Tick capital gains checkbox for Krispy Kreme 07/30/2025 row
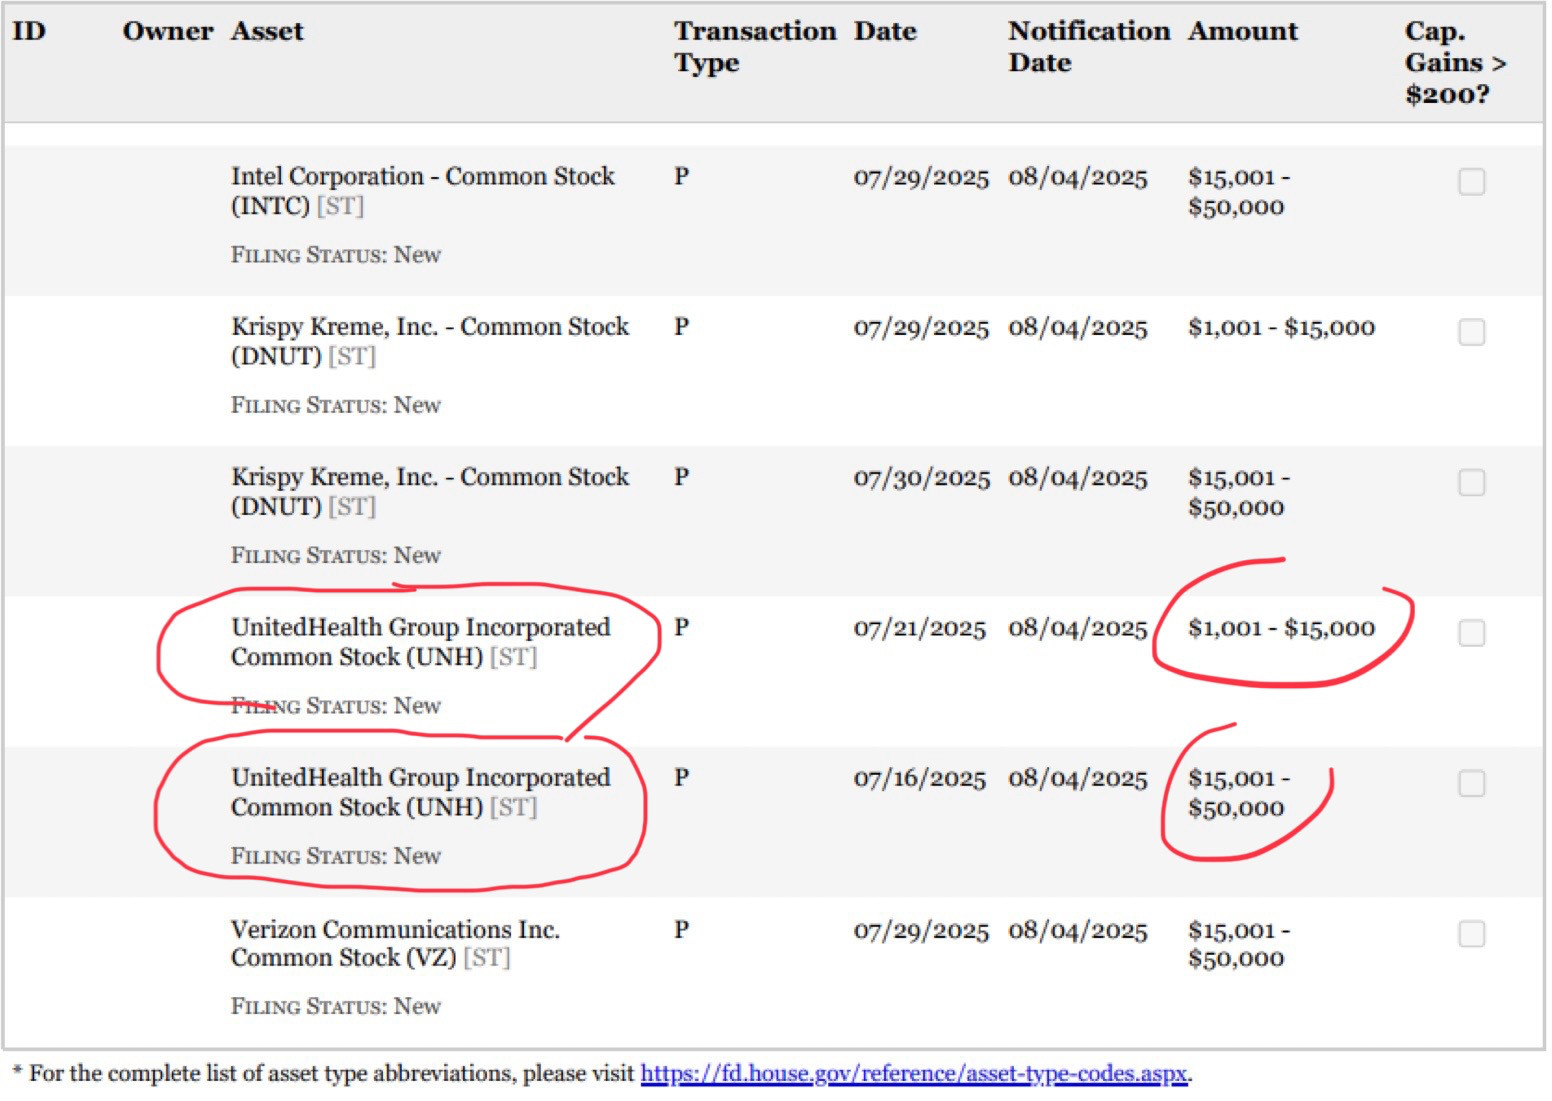This screenshot has width=1552, height=1101. pyautogui.click(x=1471, y=483)
